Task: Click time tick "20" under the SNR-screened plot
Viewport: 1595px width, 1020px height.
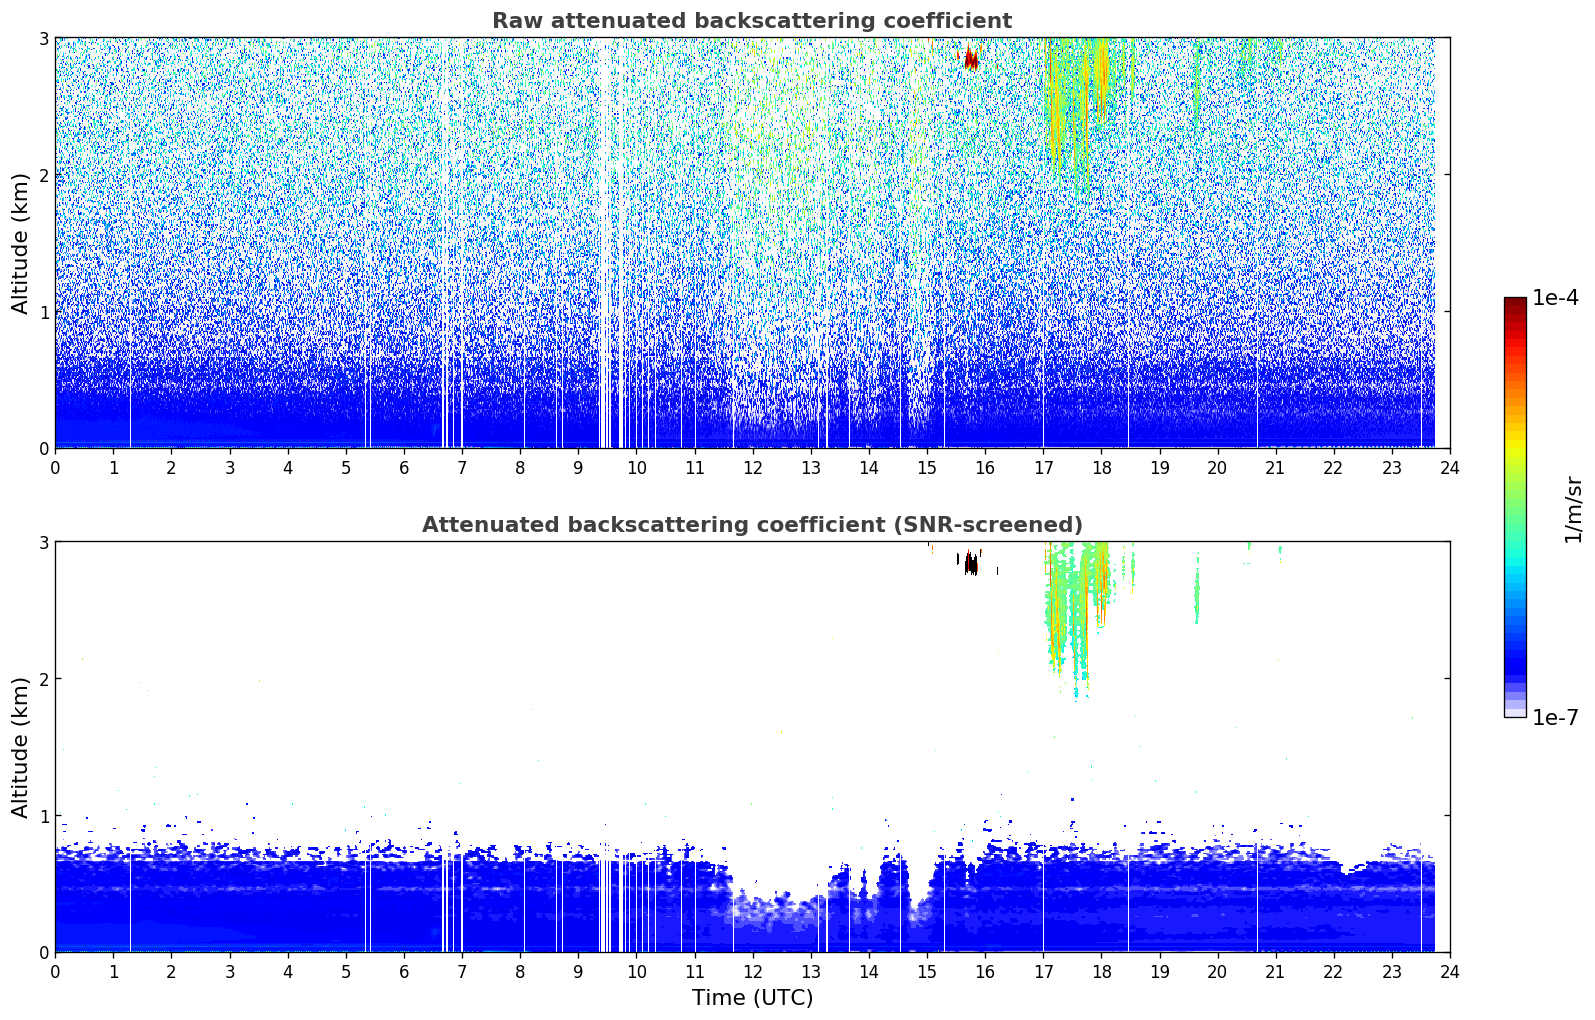Action: pos(1217,971)
